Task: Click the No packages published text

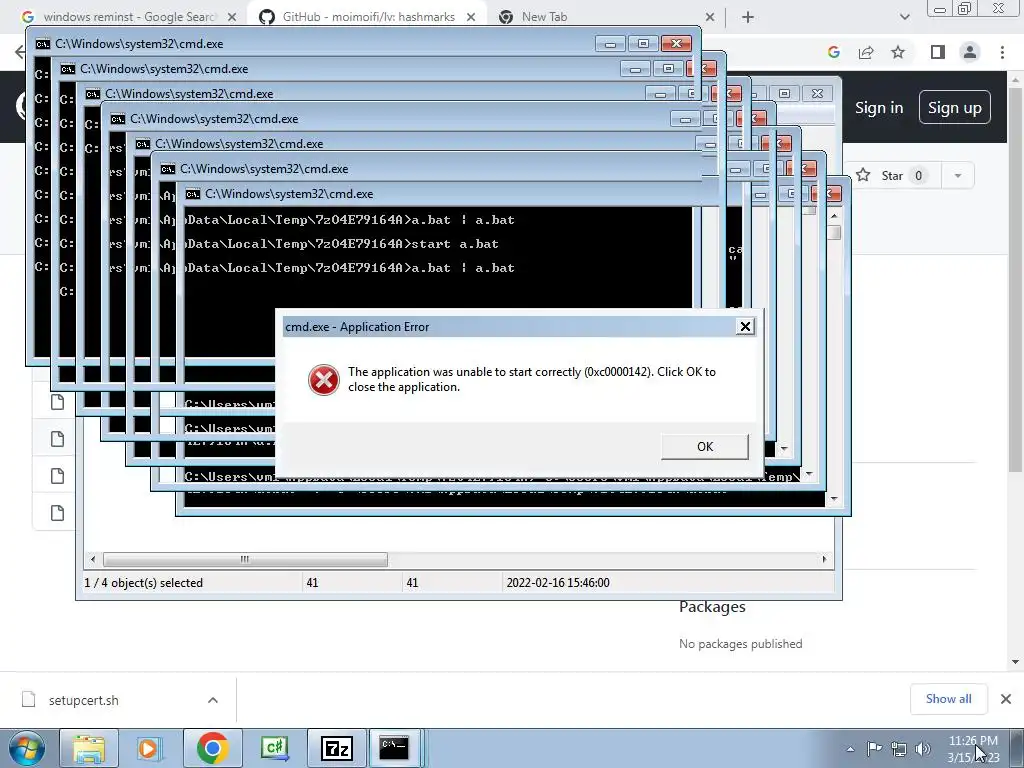Action: tap(741, 644)
